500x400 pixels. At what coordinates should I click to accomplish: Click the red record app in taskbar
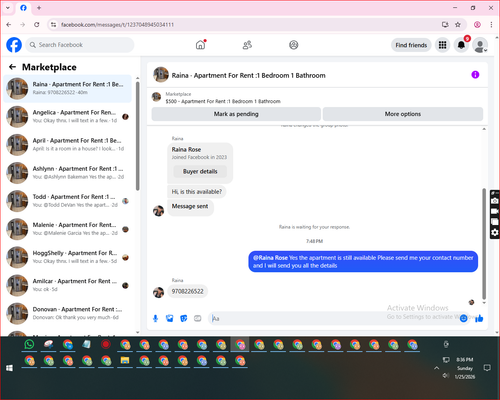106,344
